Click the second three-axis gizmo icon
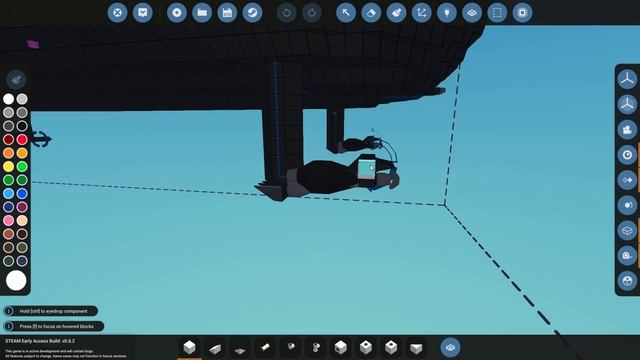 tap(627, 104)
